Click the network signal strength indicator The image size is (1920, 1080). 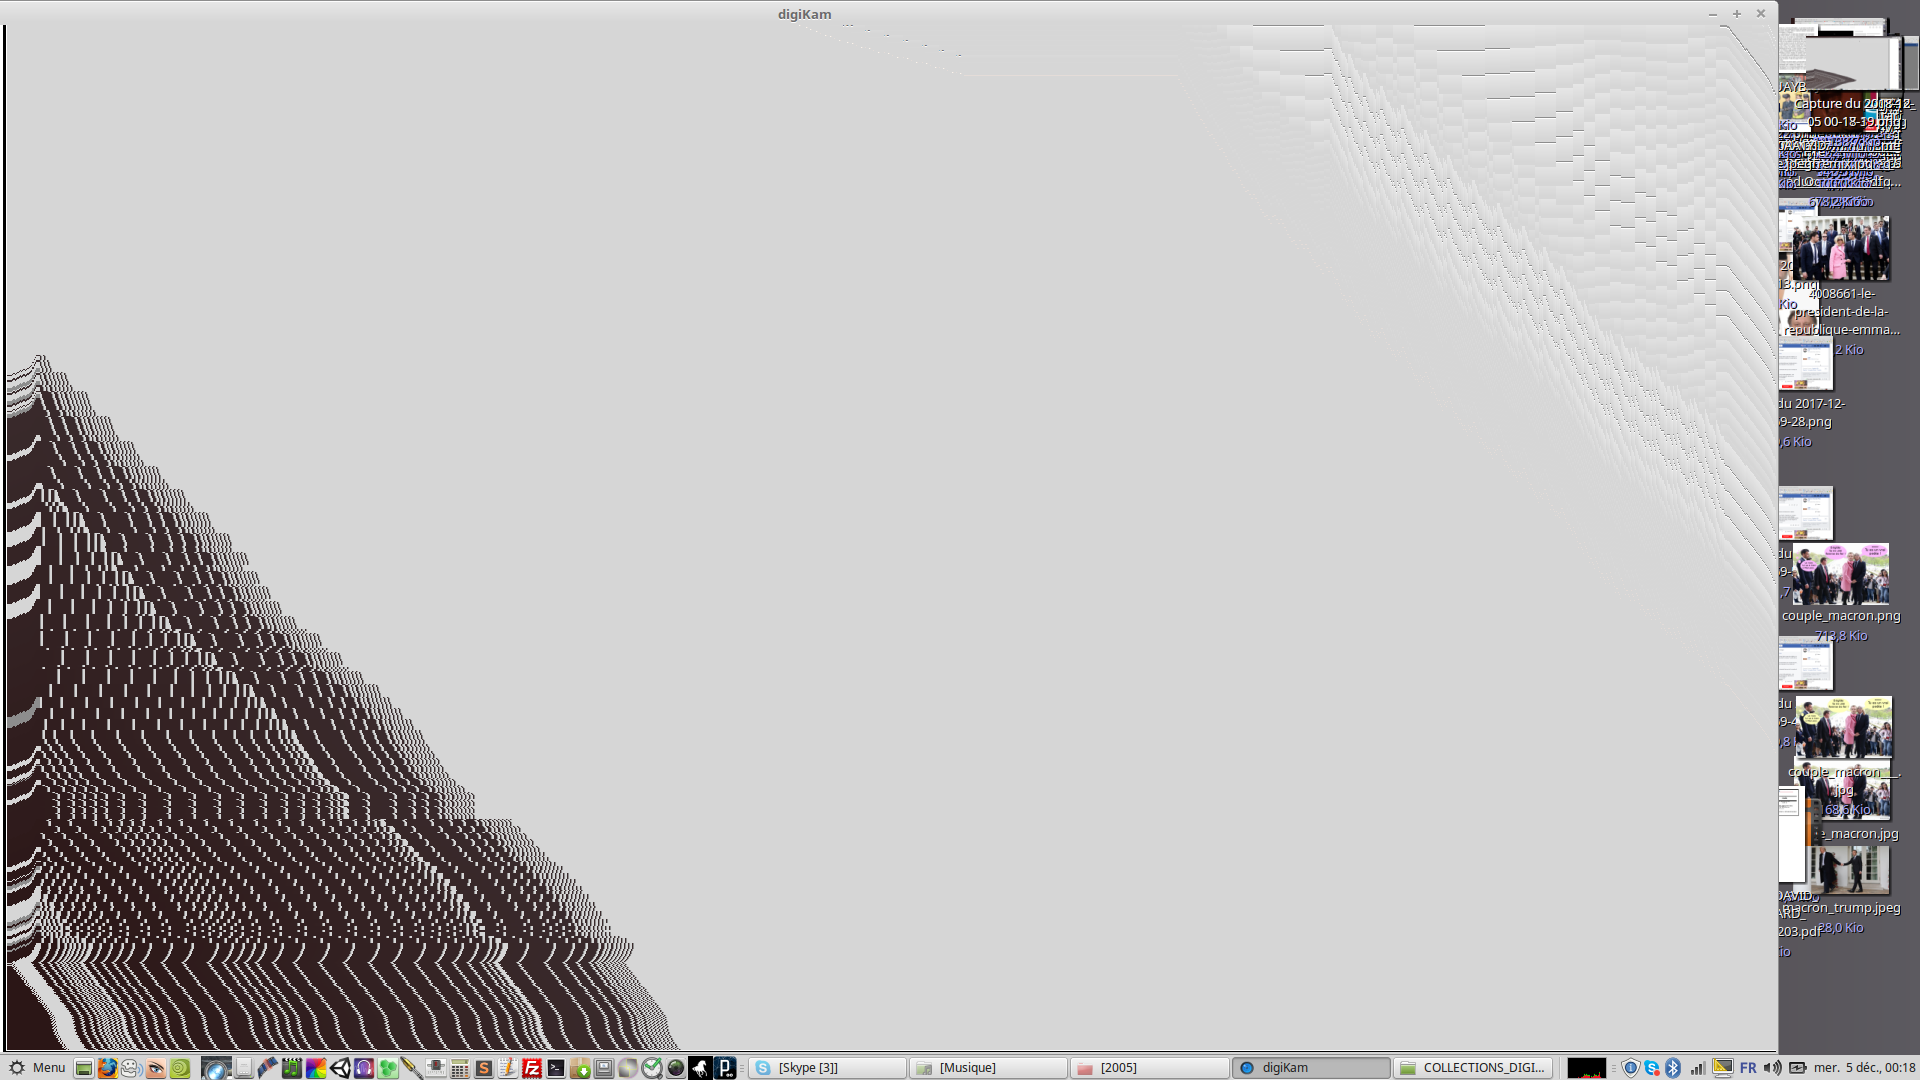click(x=1698, y=1068)
